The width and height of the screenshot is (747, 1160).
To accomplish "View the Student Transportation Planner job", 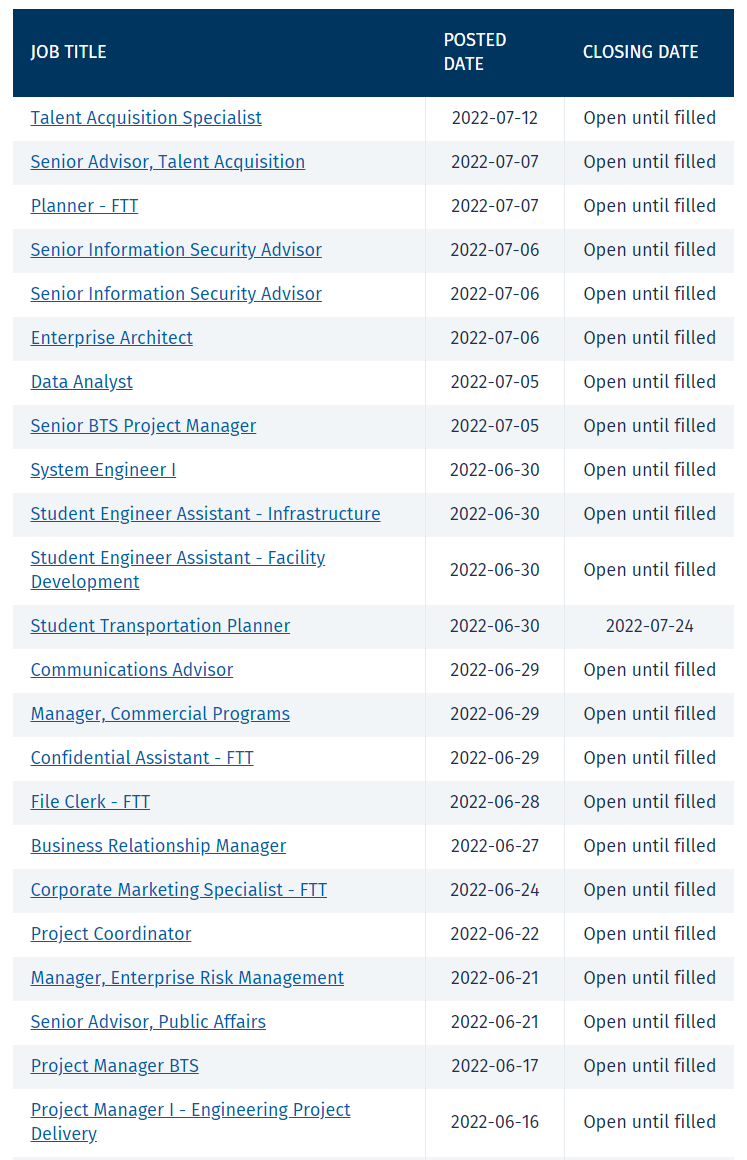I will tap(160, 626).
